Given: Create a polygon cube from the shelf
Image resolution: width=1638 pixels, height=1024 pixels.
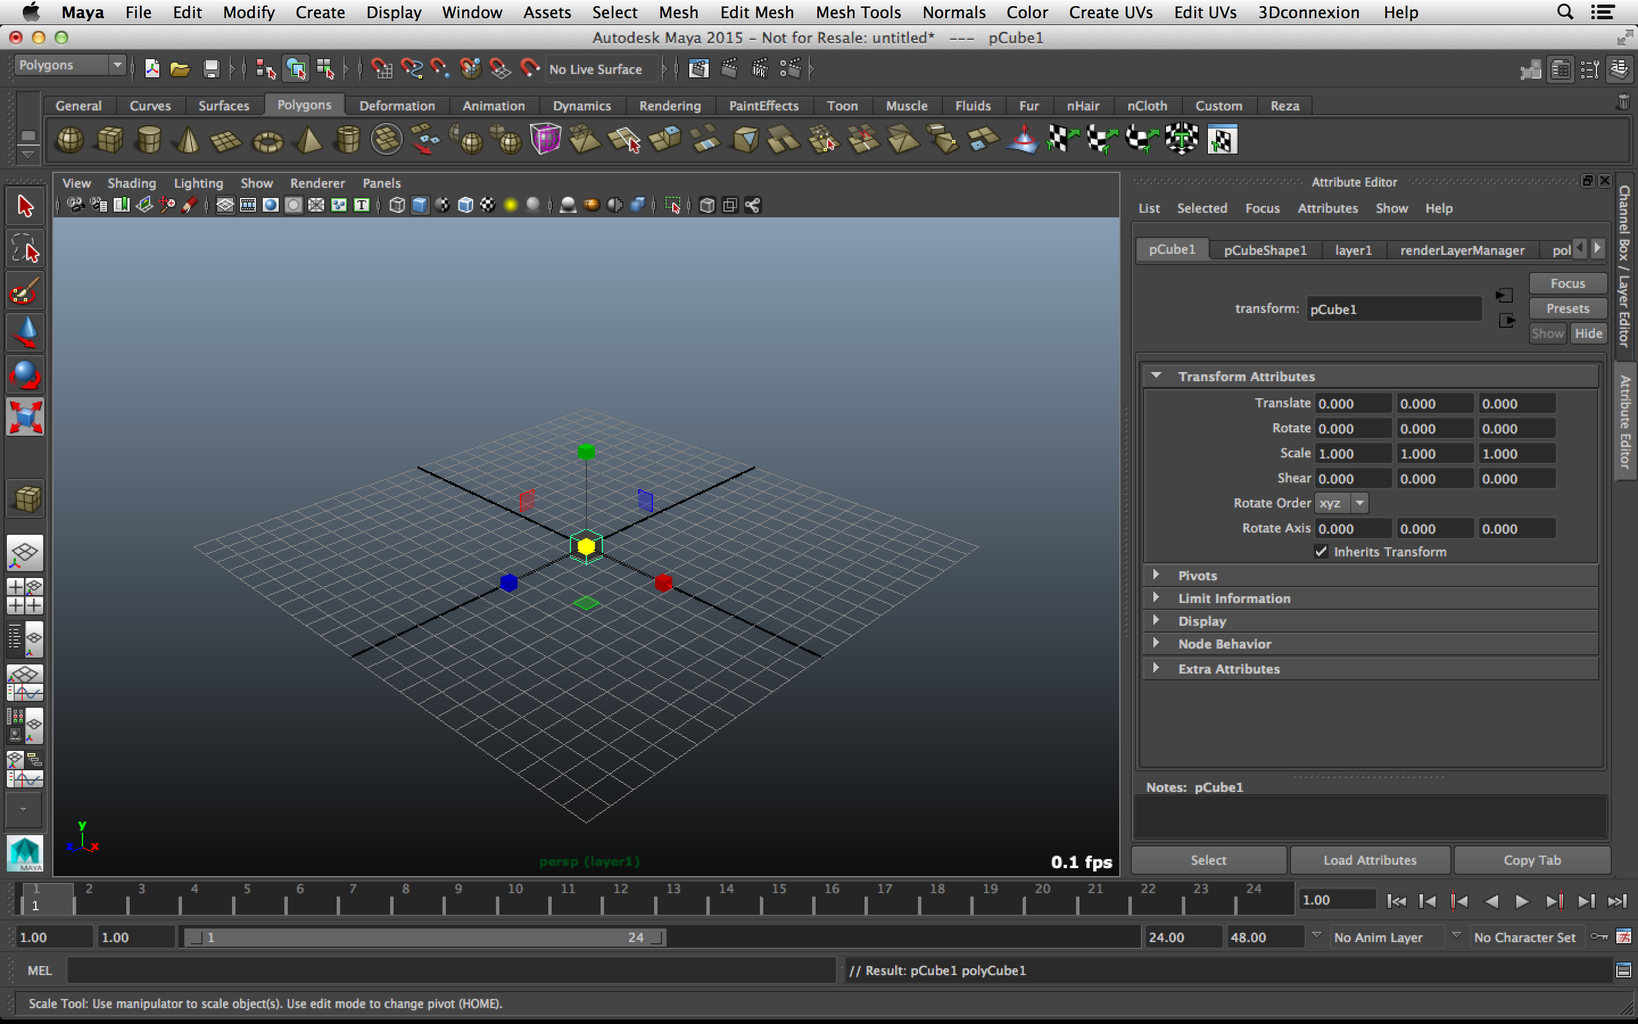Looking at the screenshot, I should [x=108, y=139].
